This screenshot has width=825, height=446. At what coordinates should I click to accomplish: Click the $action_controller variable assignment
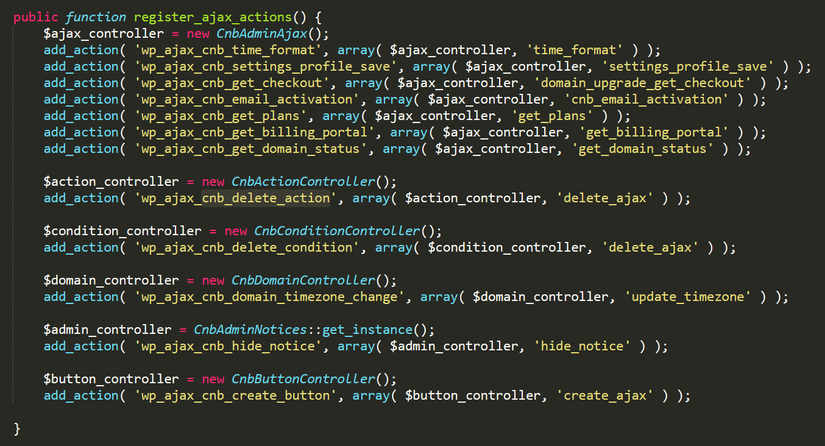pyautogui.click(x=111, y=181)
